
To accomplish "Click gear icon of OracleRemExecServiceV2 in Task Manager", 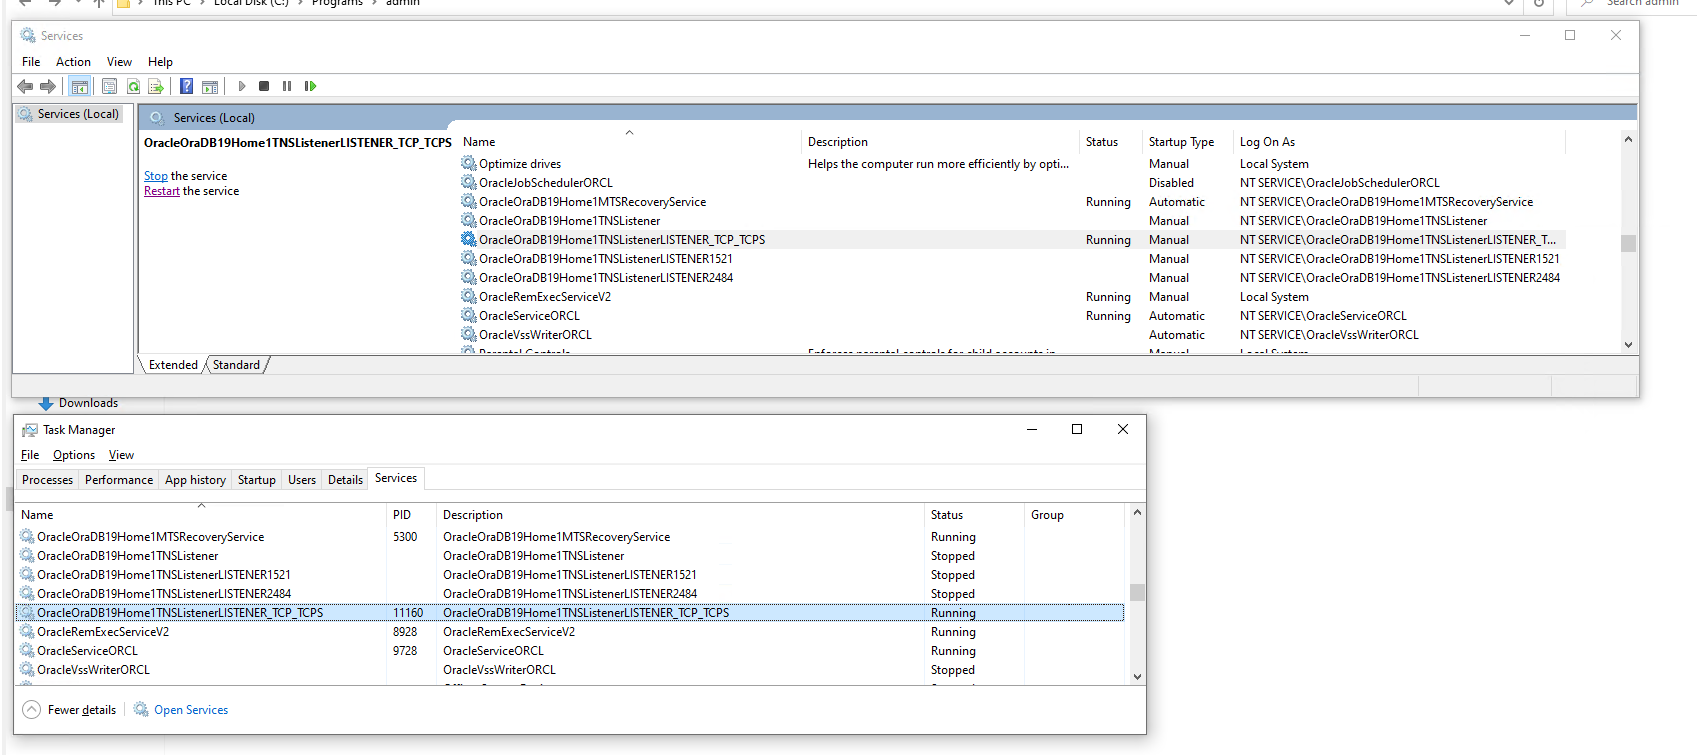I will (x=27, y=631).
